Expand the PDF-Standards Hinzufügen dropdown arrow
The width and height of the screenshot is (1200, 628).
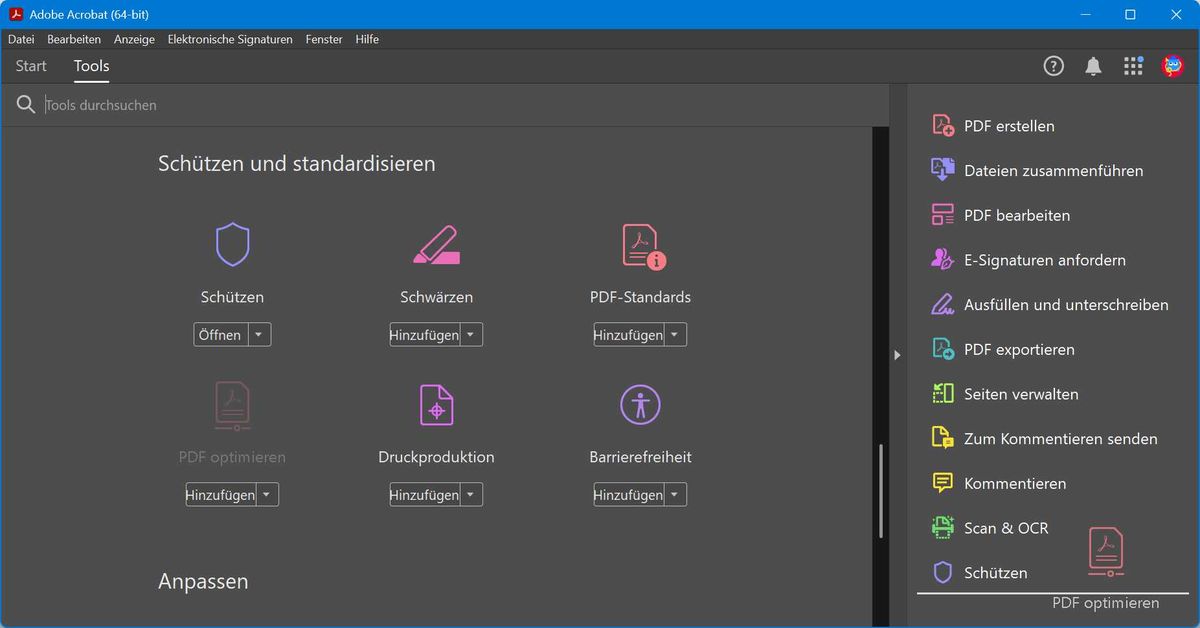(675, 335)
